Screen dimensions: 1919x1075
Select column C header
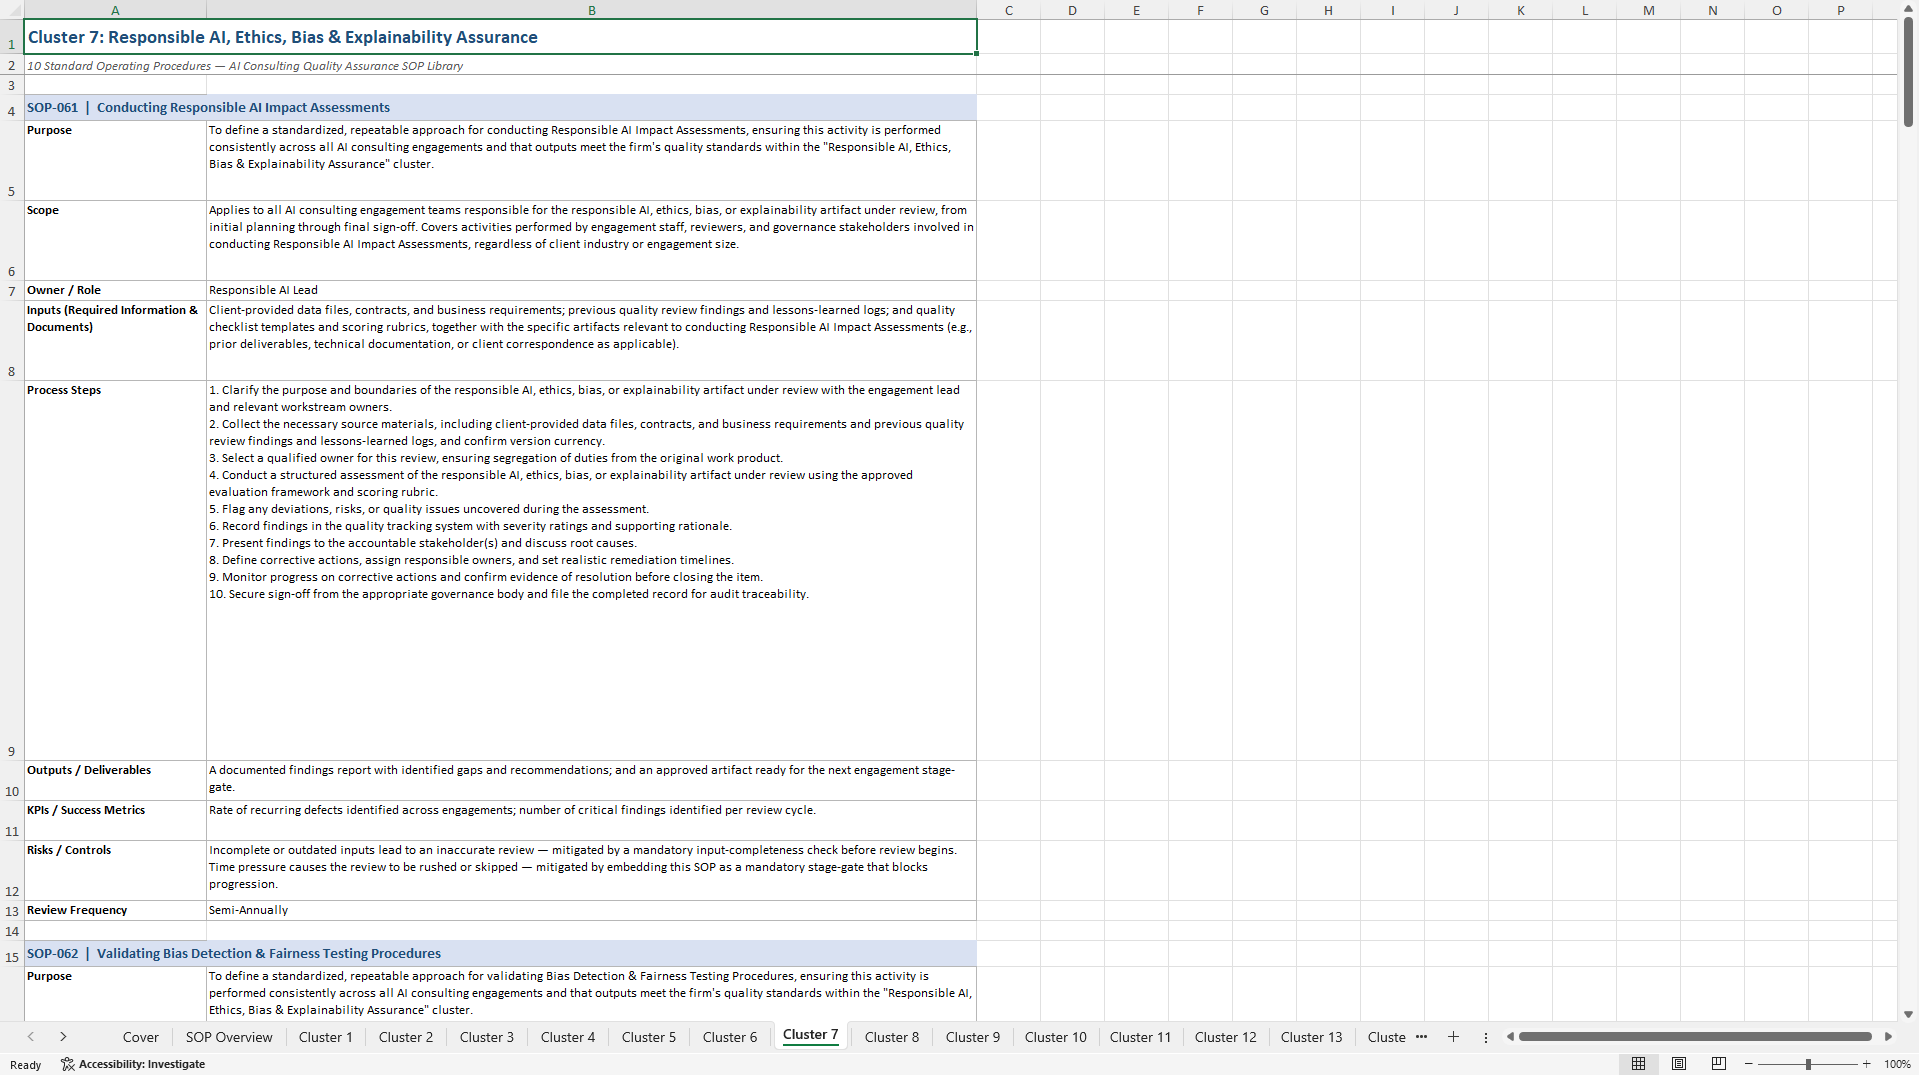1009,10
